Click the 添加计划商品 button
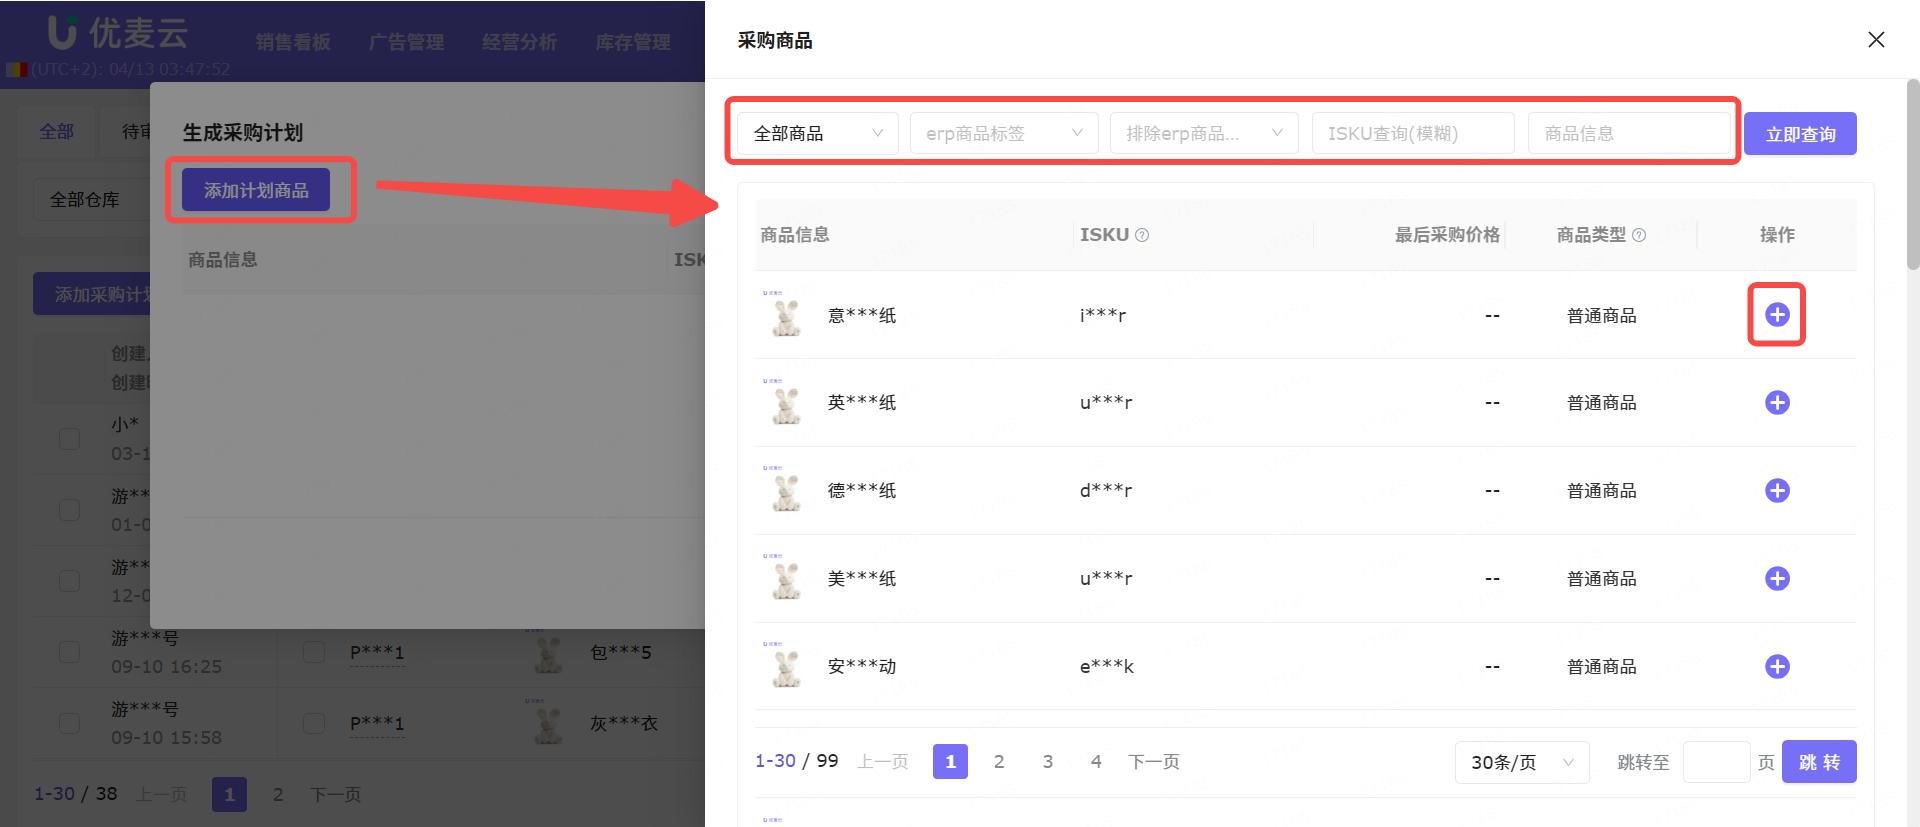 click(x=256, y=190)
